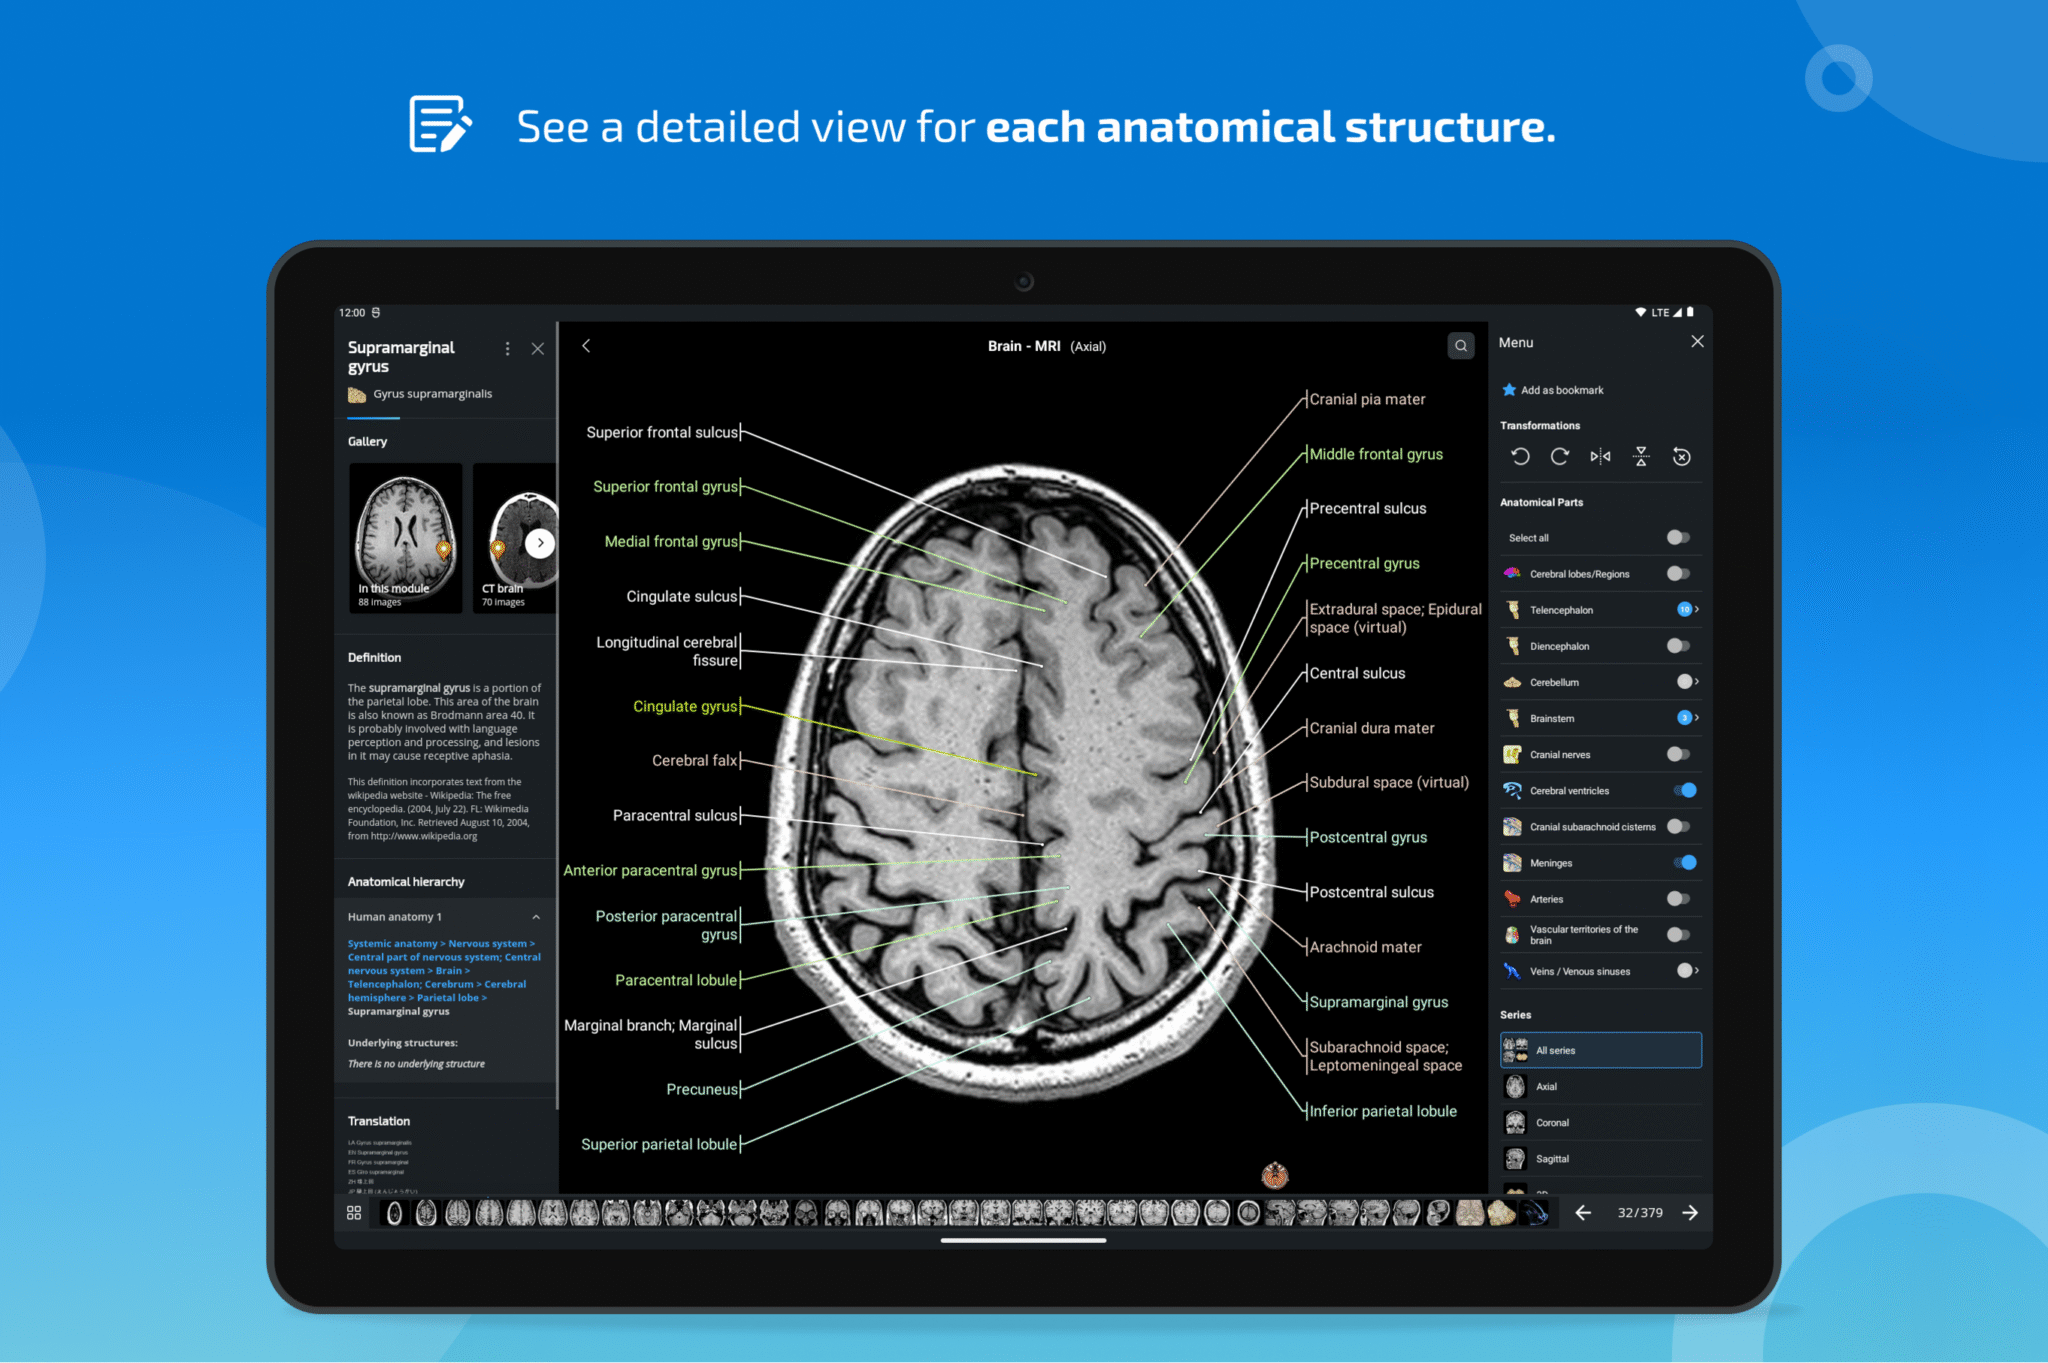Viewport: 2048px width, 1363px height.
Task: Select the rotate left transformation icon
Action: pos(1520,456)
